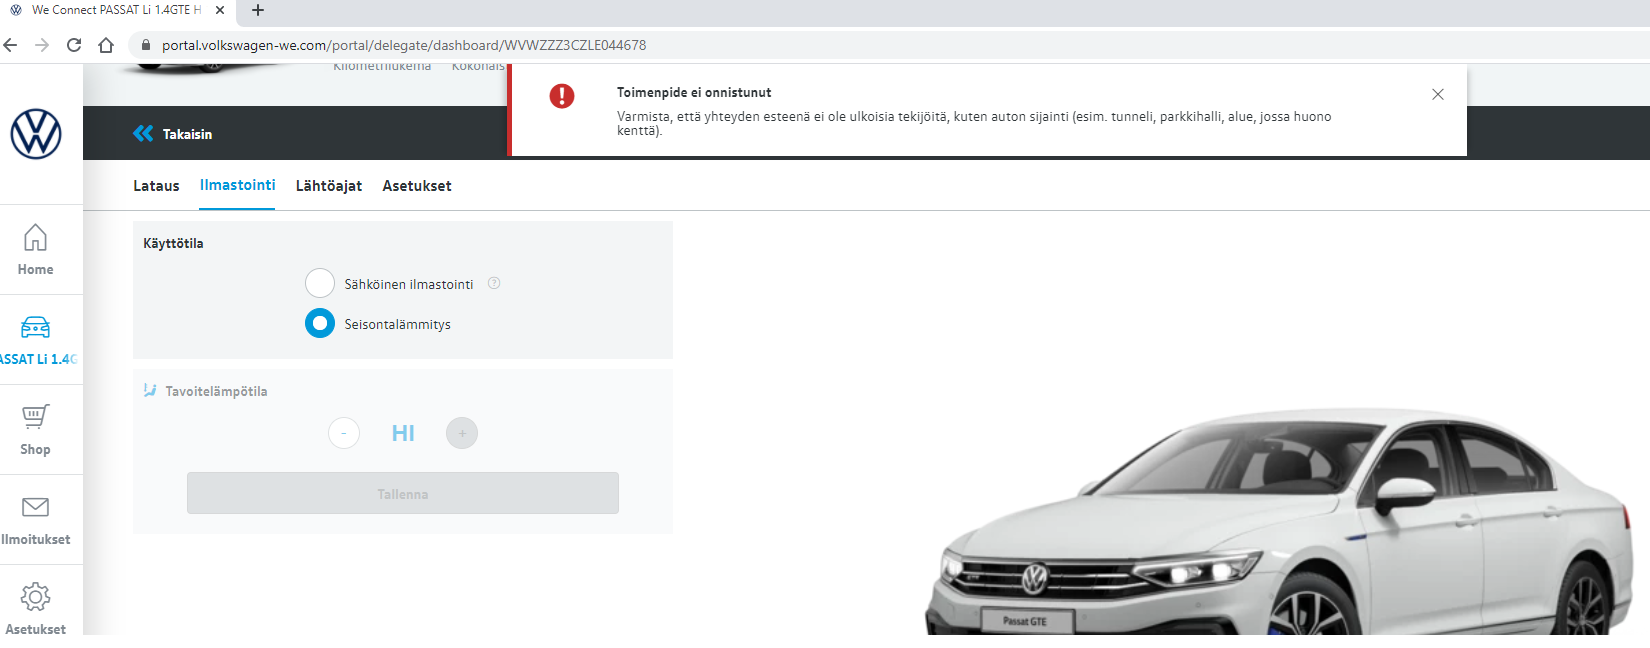Screen dimensions: 1650x648
Task: Switch to the Lähtöajat tab
Action: 329,186
